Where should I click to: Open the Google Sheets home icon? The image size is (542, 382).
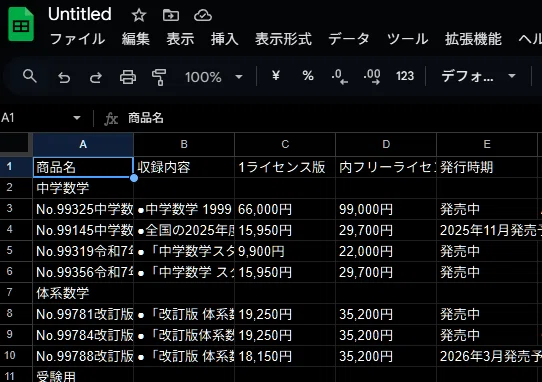click(x=21, y=25)
